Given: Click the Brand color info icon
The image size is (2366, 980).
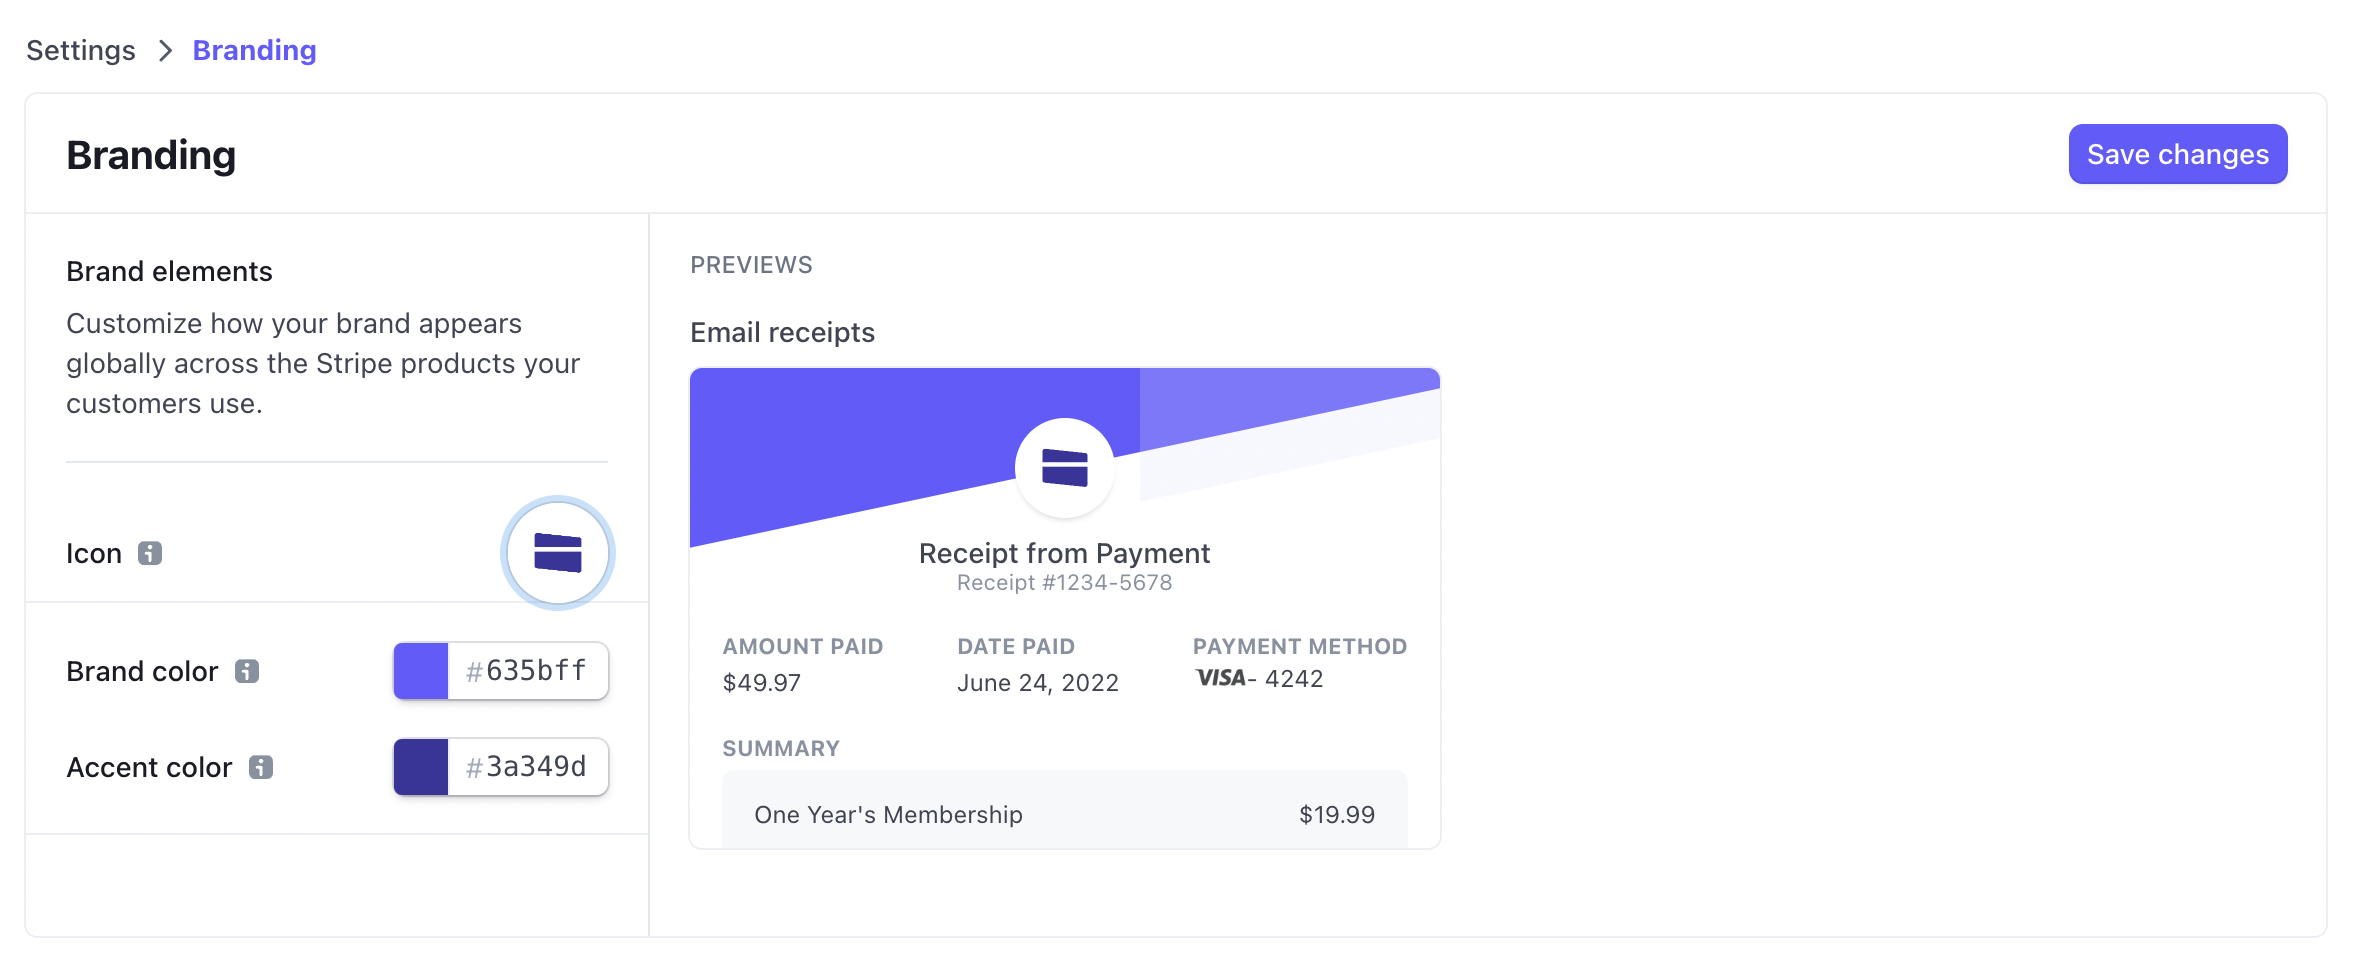Looking at the screenshot, I should coord(247,672).
